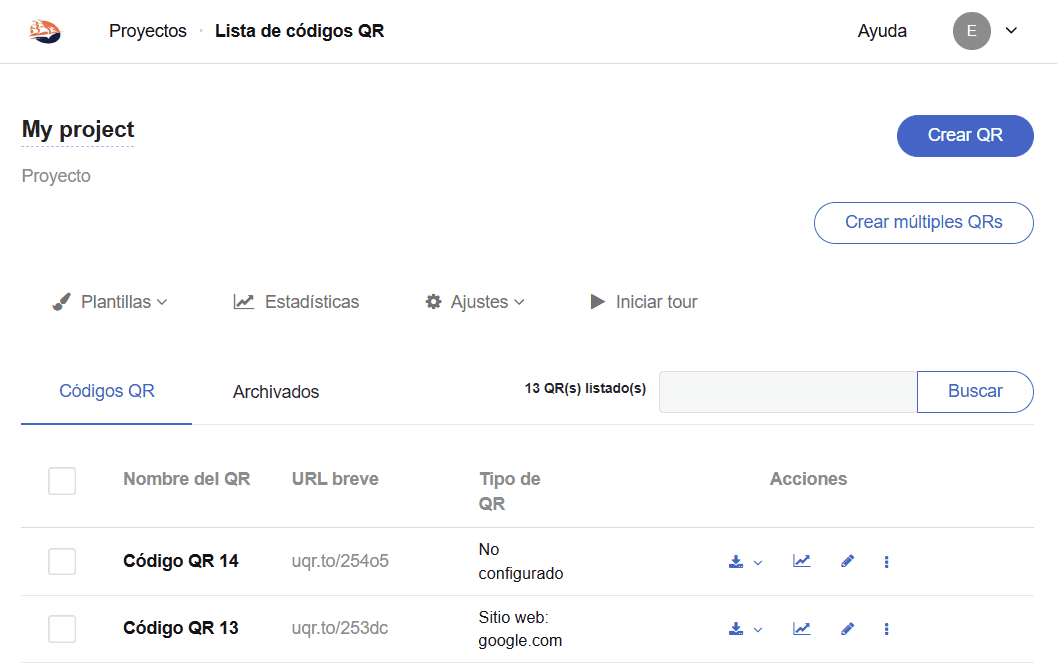Viewport: 1057px width, 664px height.
Task: Select the Código QR 13 checkbox
Action: pyautogui.click(x=62, y=629)
